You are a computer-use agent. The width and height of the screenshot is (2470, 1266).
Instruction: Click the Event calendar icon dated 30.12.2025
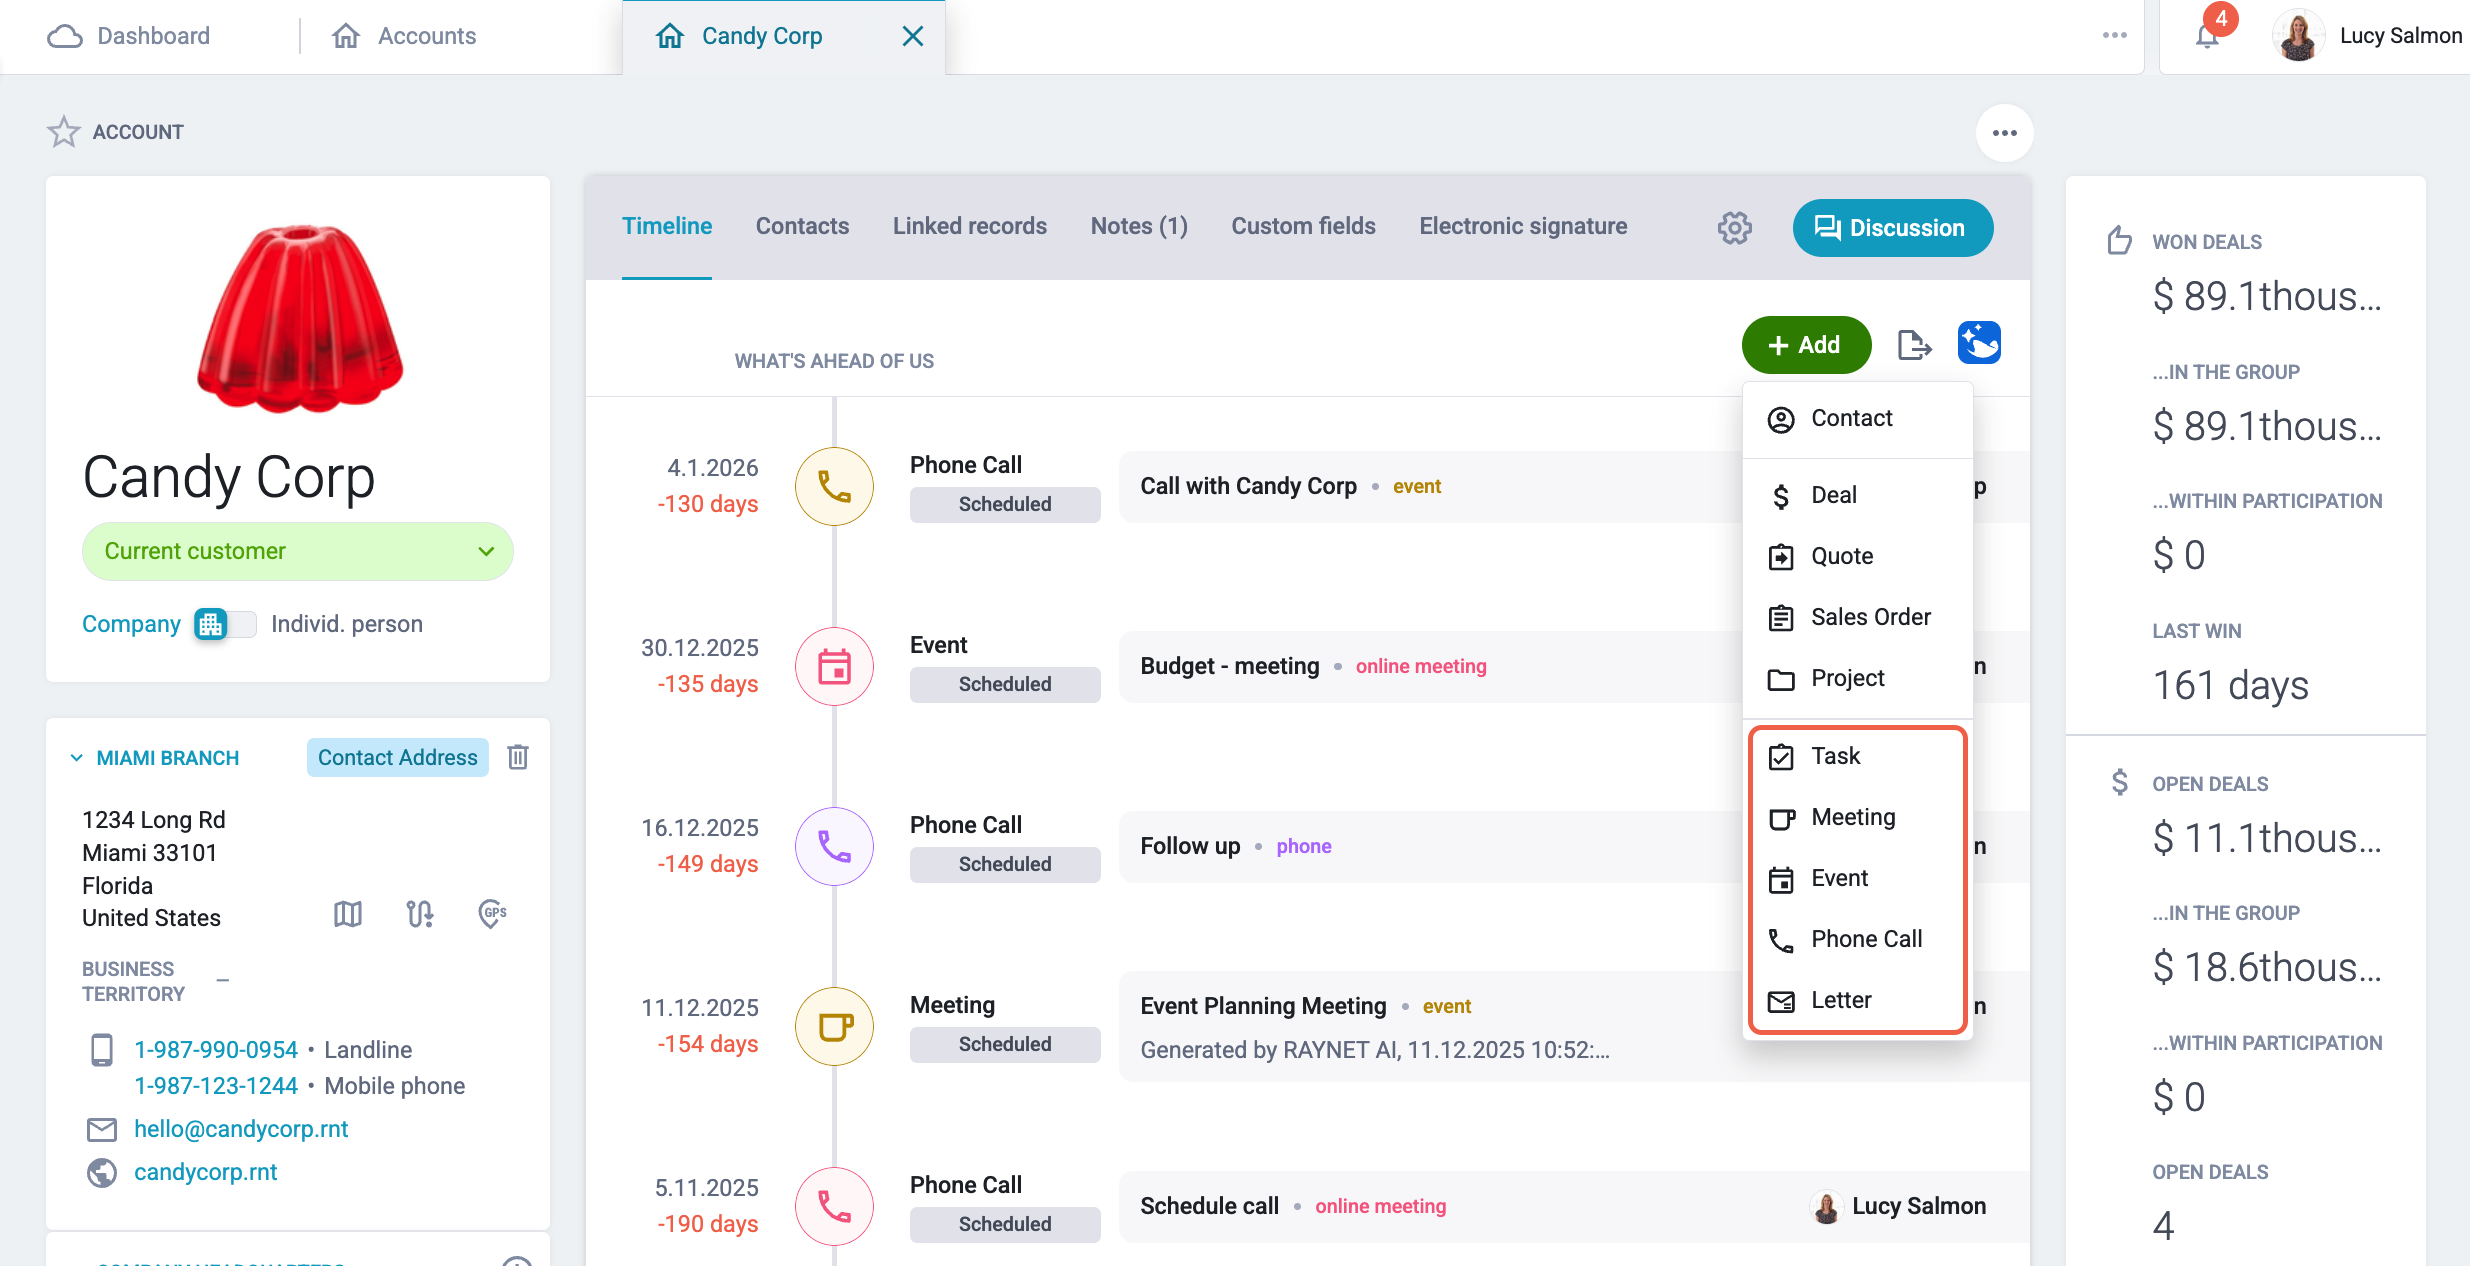pyautogui.click(x=834, y=667)
